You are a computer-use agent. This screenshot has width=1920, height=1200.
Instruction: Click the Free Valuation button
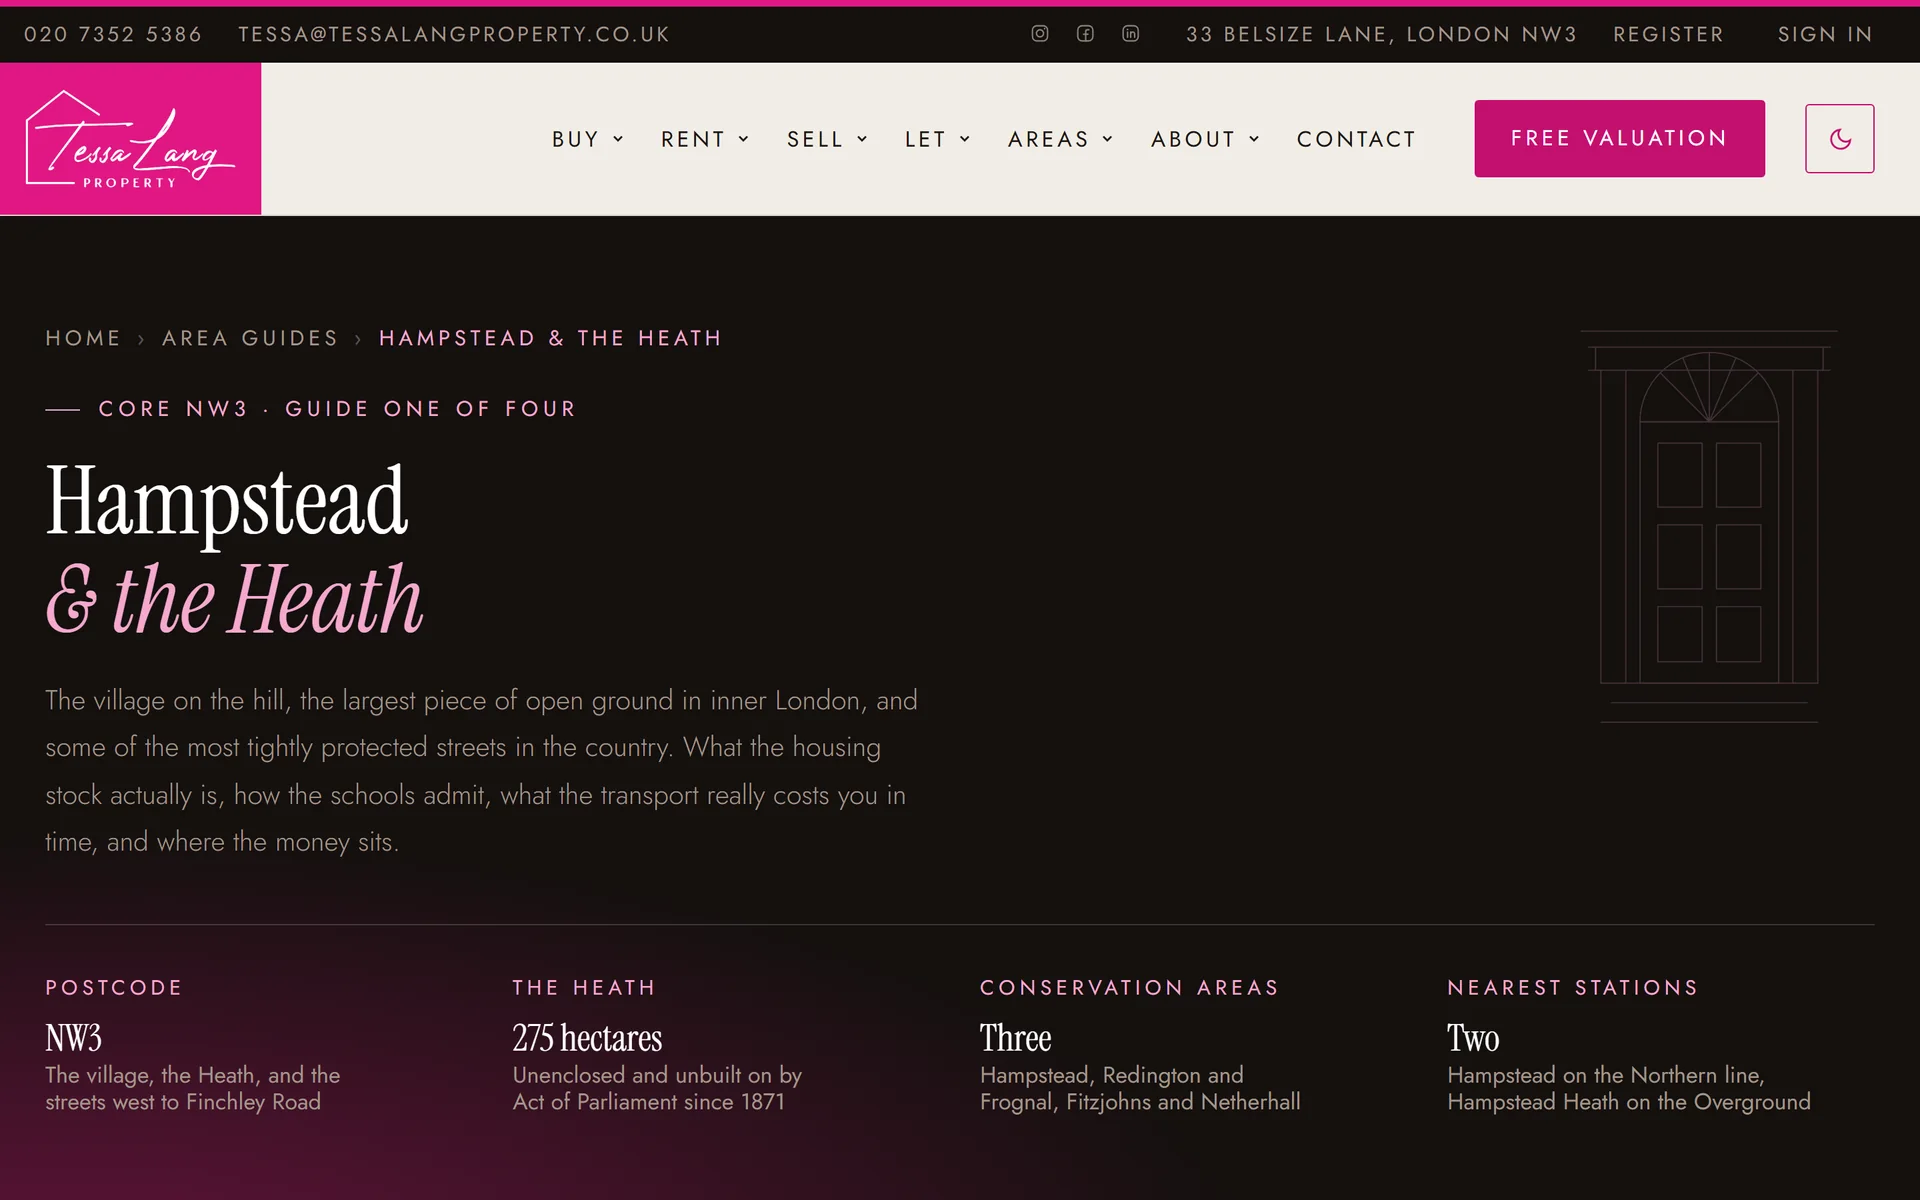click(1619, 138)
